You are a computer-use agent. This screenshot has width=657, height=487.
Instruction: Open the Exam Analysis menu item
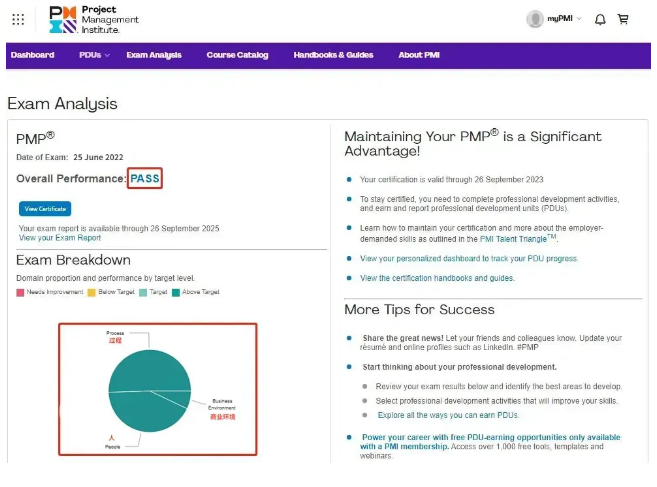point(154,55)
